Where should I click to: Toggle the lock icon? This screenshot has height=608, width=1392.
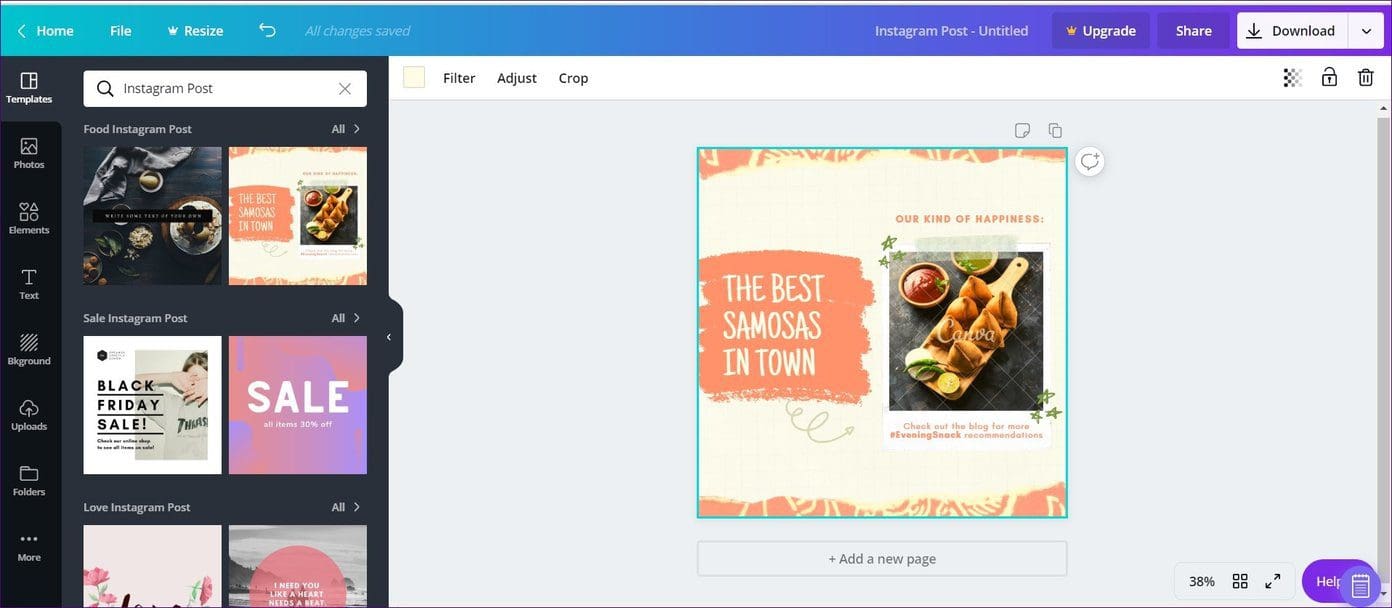pos(1329,77)
